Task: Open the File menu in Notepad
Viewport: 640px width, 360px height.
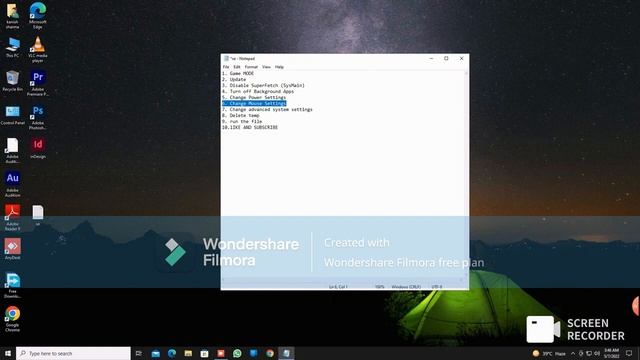Action: click(x=226, y=67)
